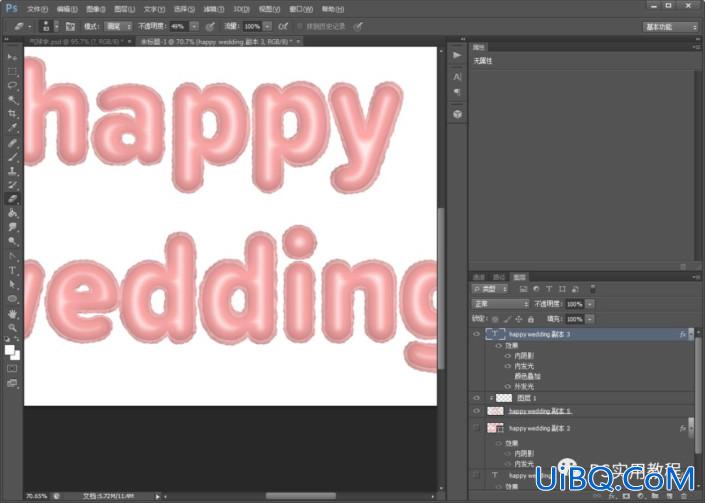Hide the happy wedding 副本 3 layer
Image resolution: width=705 pixels, height=503 pixels.
click(x=476, y=334)
